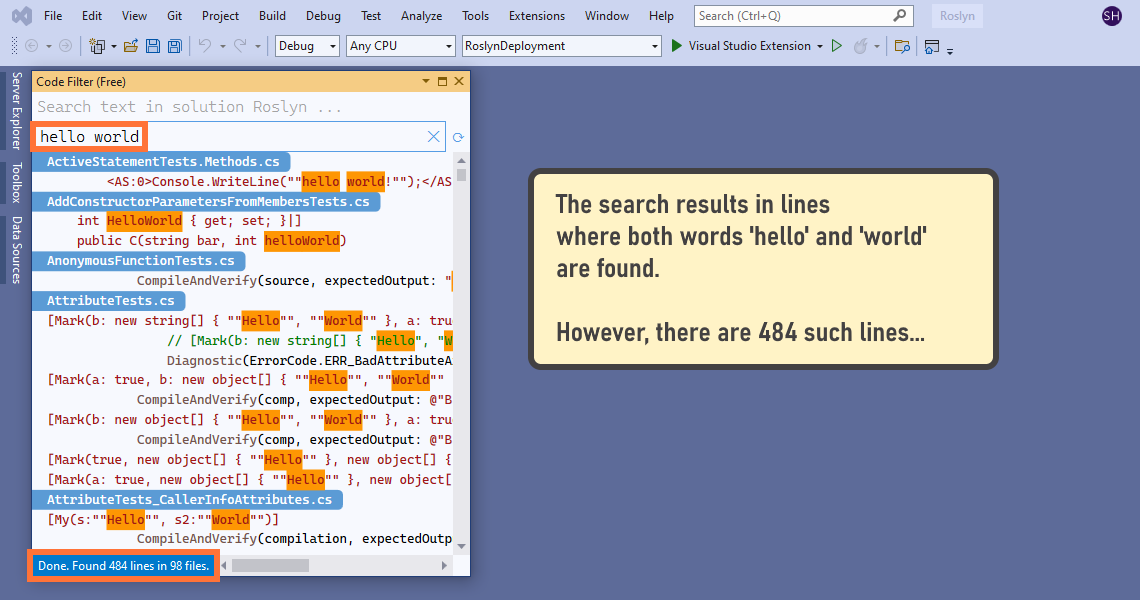Screen dimensions: 1140x600
Task: Open the Code Filter window options arrow
Action: point(426,81)
